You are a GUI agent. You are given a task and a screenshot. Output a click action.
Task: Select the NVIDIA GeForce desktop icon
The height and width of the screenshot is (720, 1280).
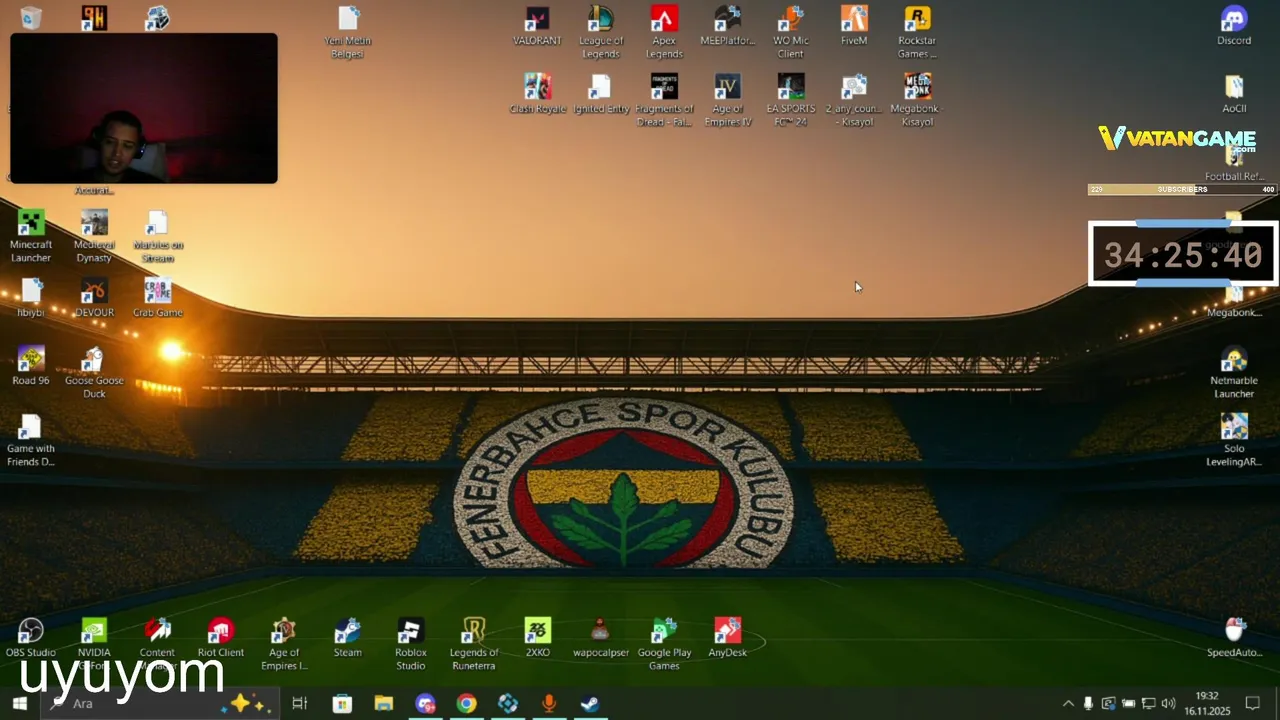(94, 643)
